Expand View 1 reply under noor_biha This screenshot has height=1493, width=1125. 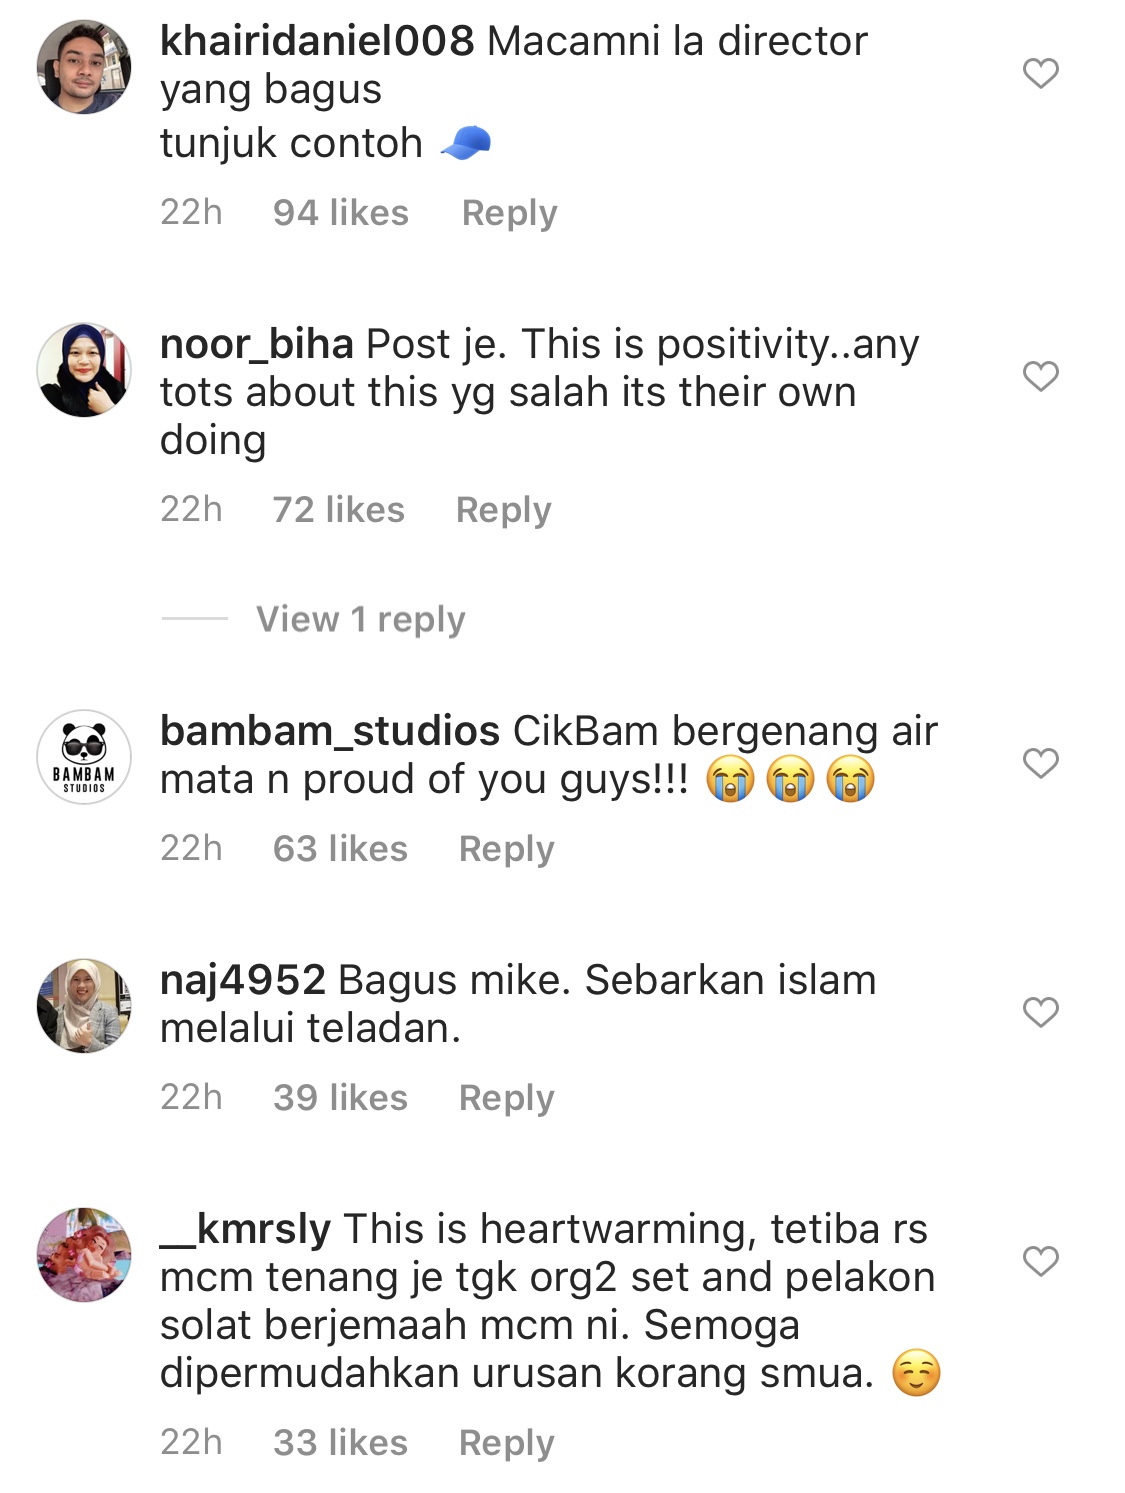click(x=360, y=619)
